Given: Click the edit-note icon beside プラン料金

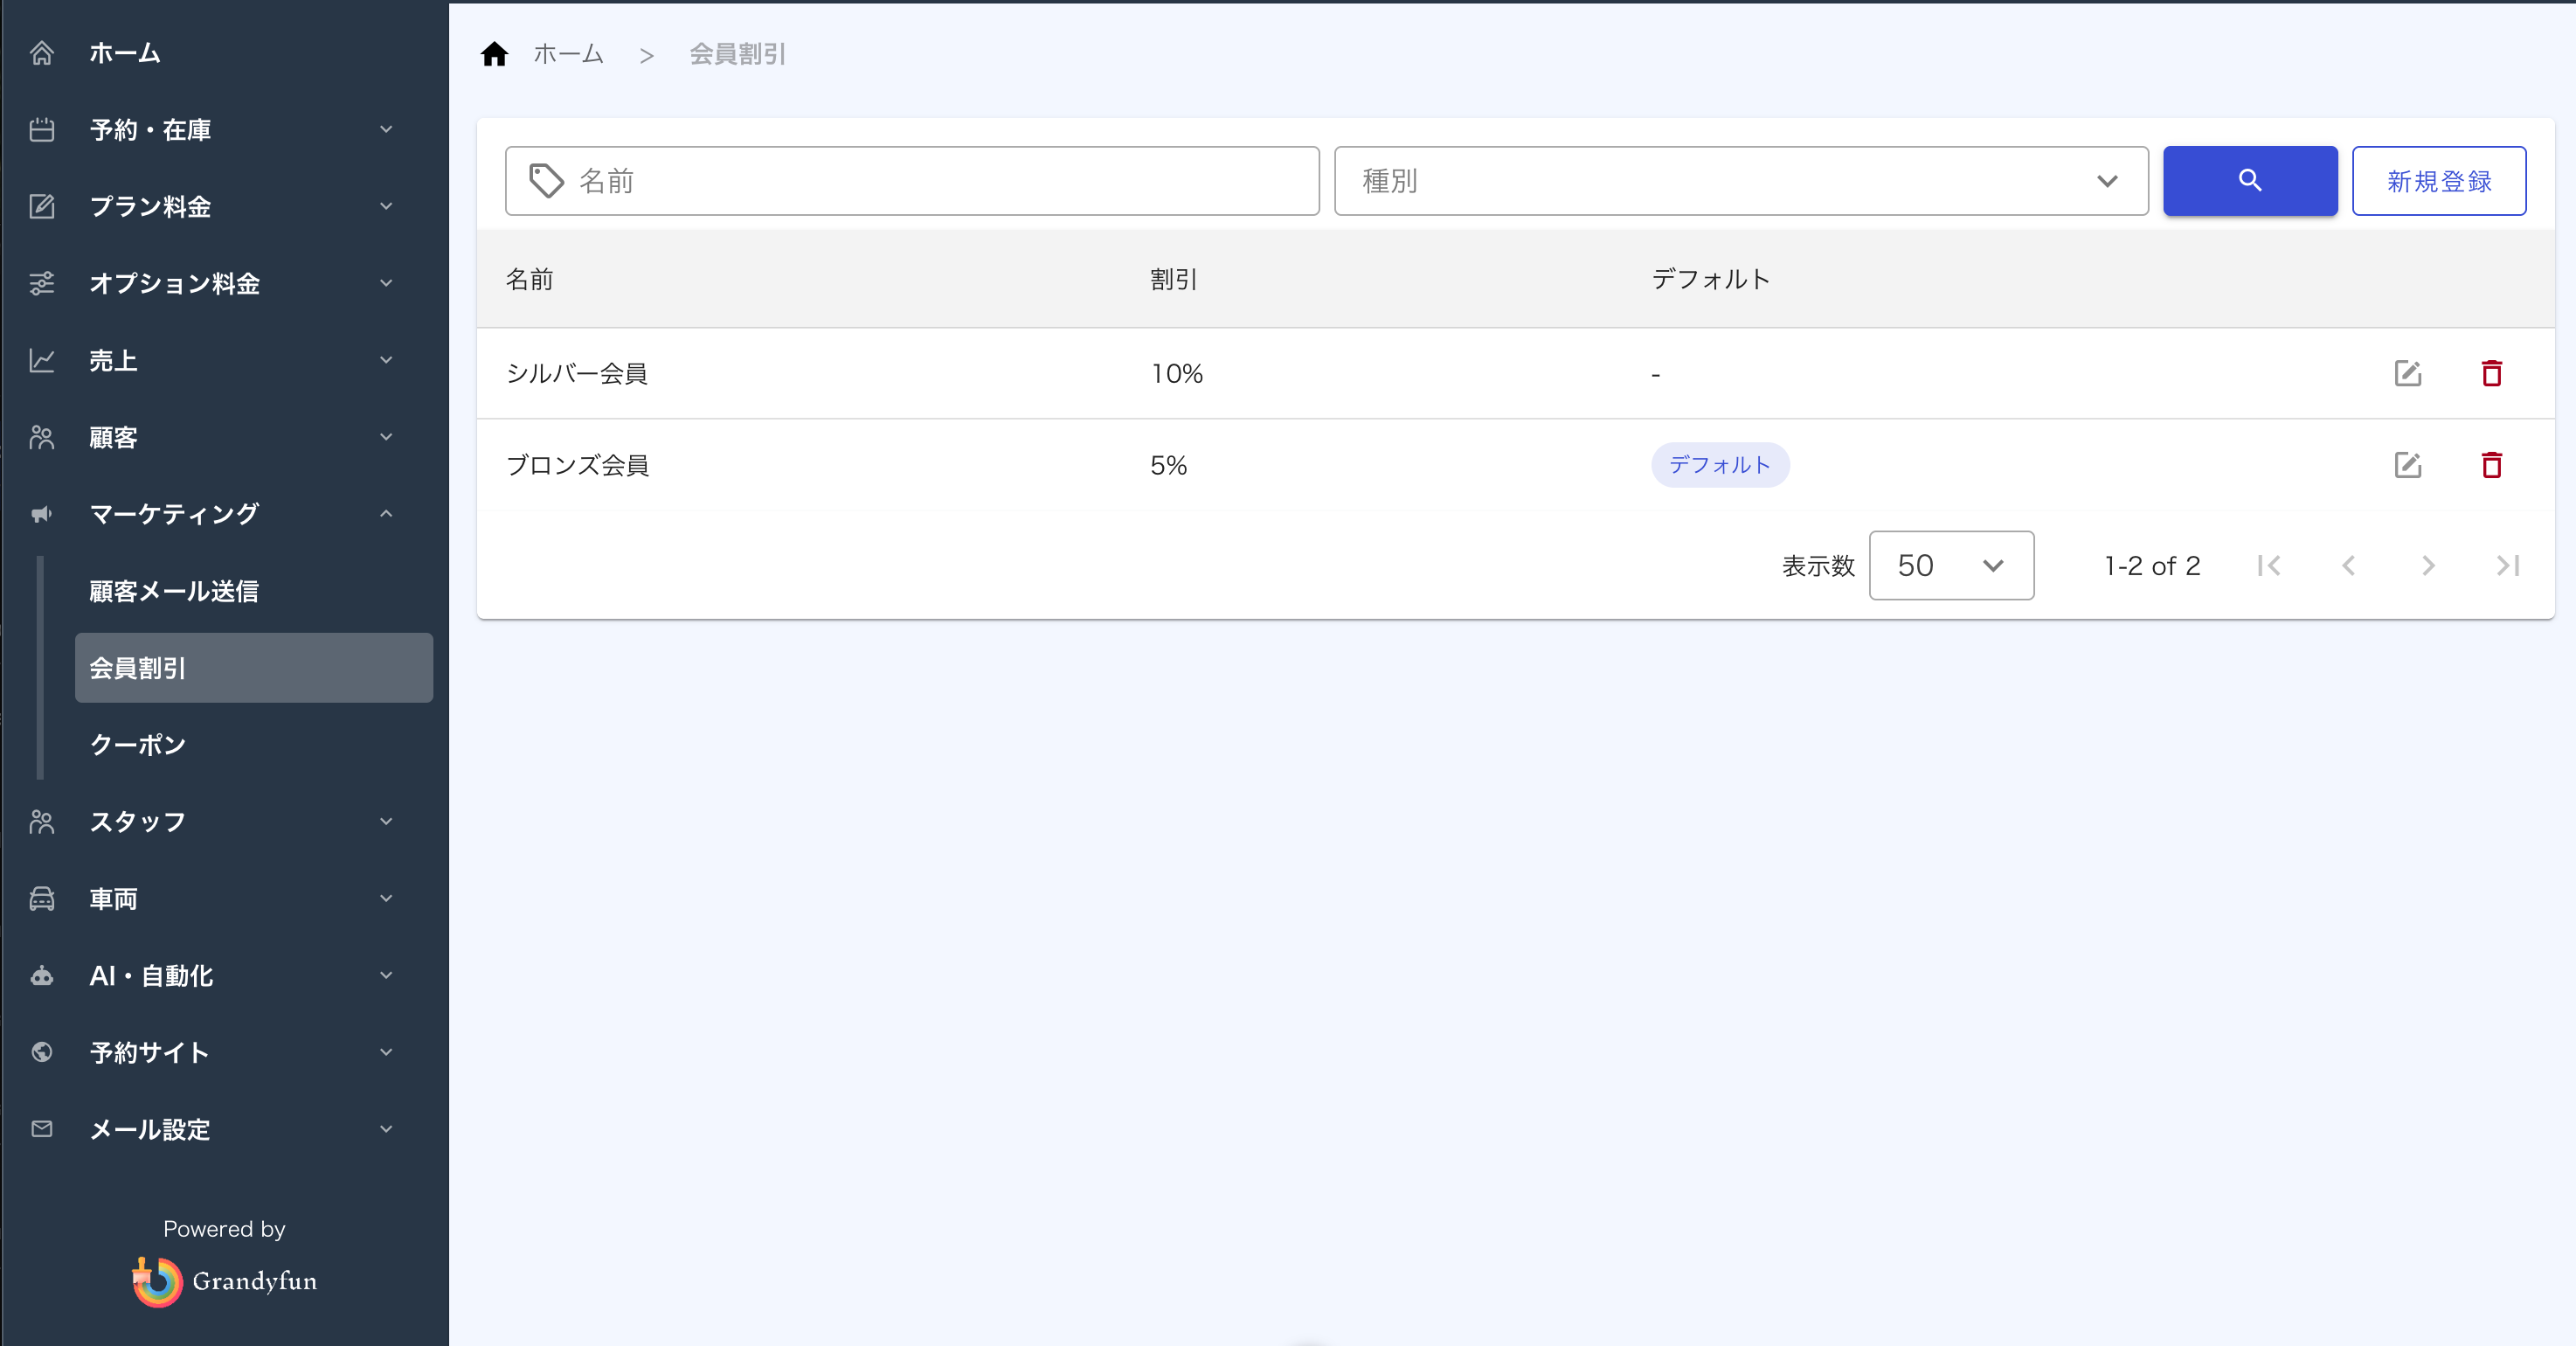Looking at the screenshot, I should click(x=42, y=206).
